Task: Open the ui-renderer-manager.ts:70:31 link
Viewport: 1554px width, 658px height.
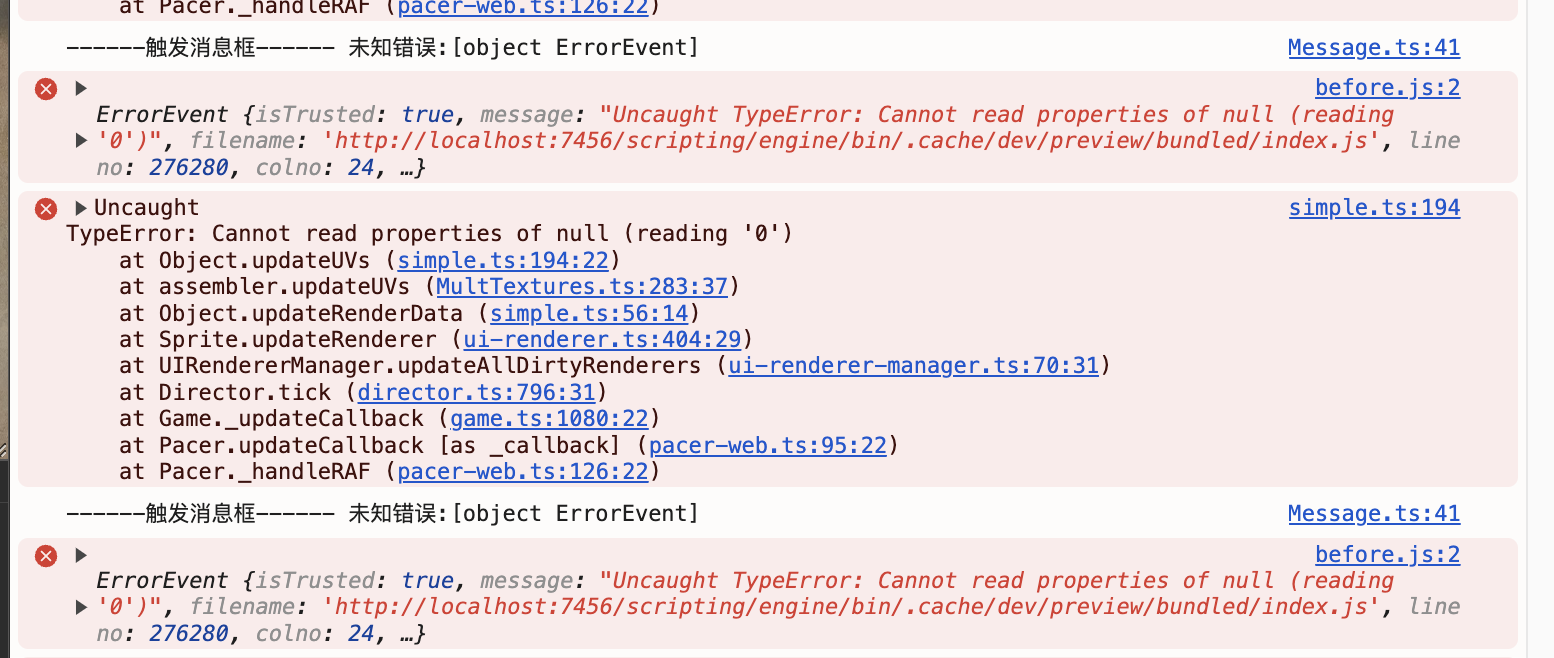Action: click(913, 365)
